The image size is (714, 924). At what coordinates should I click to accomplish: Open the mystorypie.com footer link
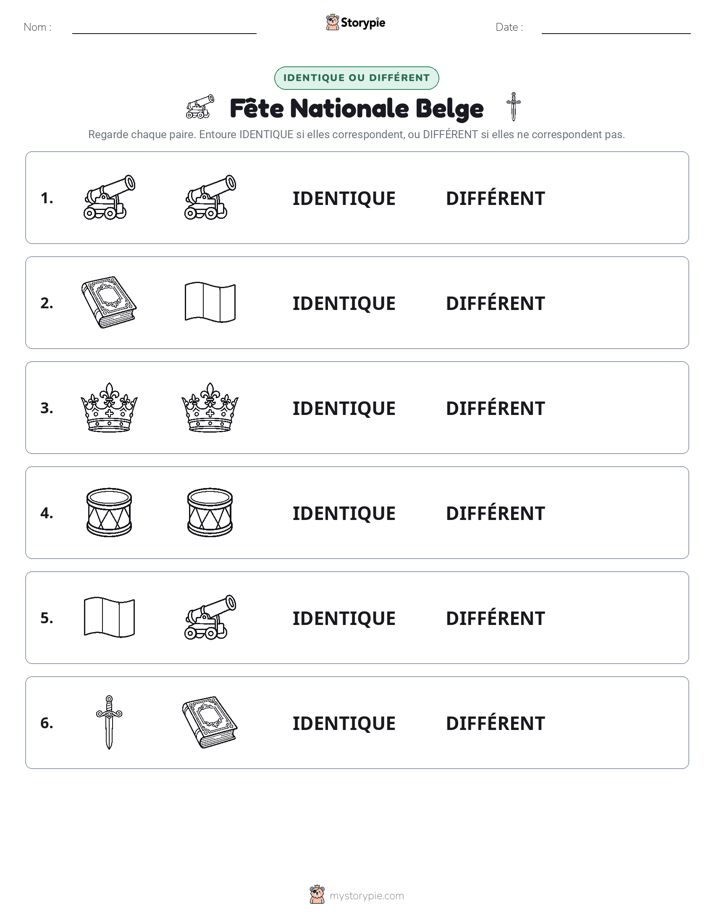pos(357,895)
